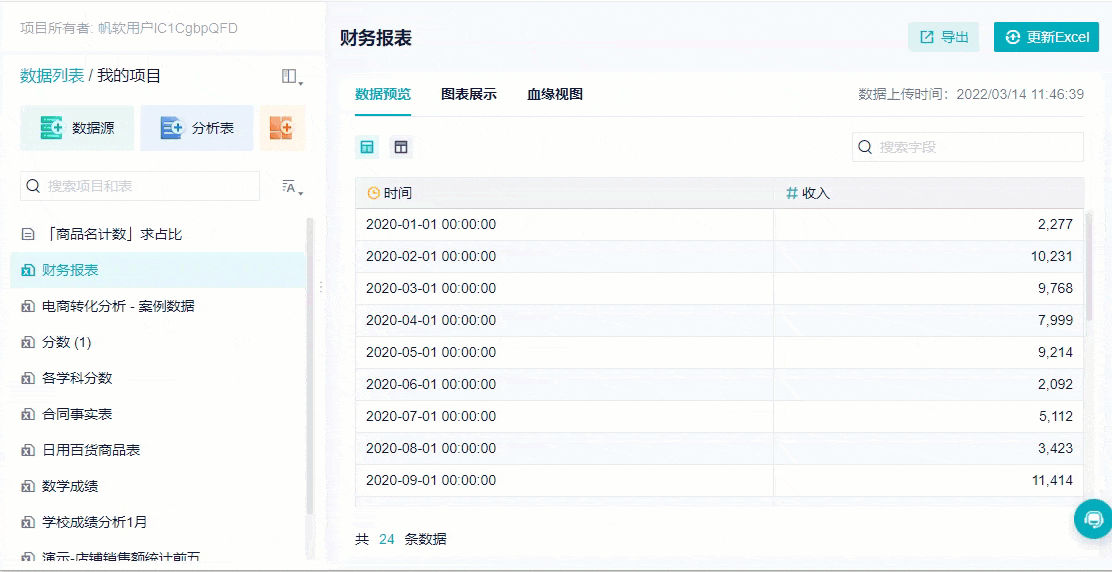This screenshot has width=1112, height=572.
Task: Click the panel divider handle dots
Action: point(321,286)
